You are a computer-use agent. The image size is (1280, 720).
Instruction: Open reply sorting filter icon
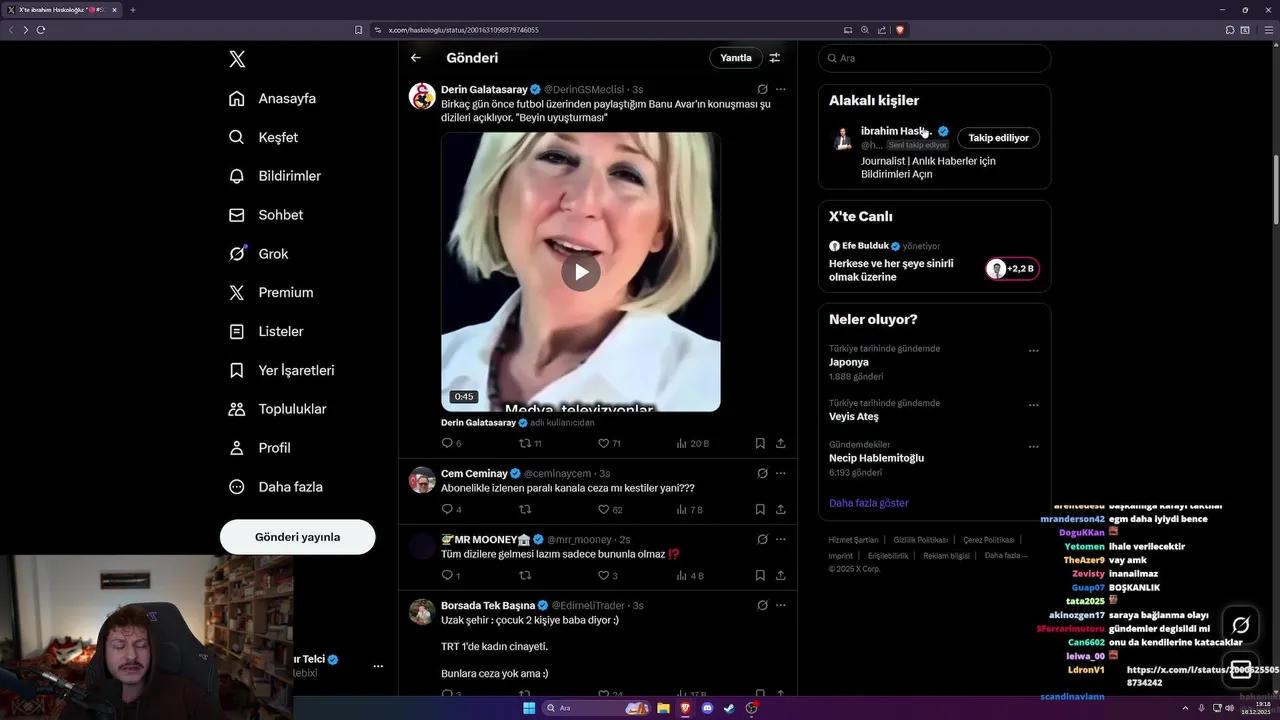774,58
